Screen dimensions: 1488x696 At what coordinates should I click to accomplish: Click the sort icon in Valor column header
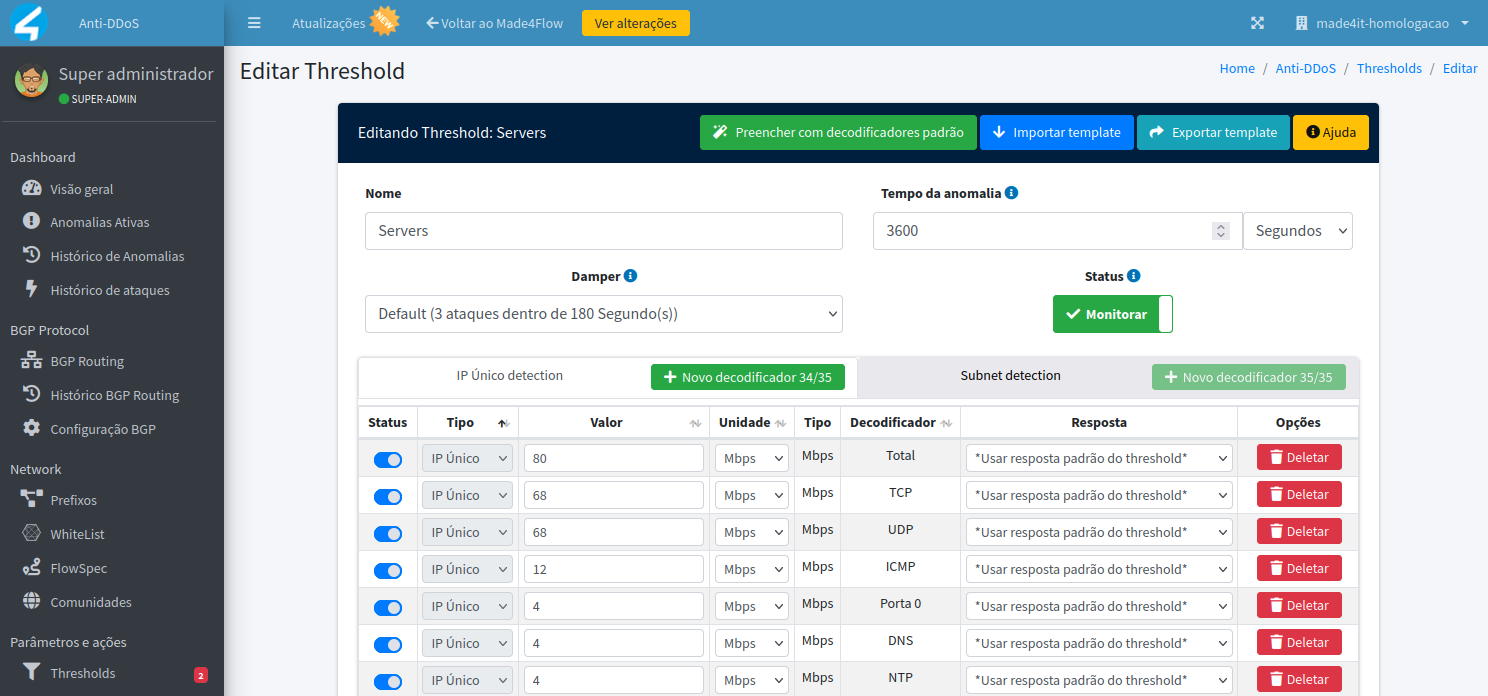(695, 423)
